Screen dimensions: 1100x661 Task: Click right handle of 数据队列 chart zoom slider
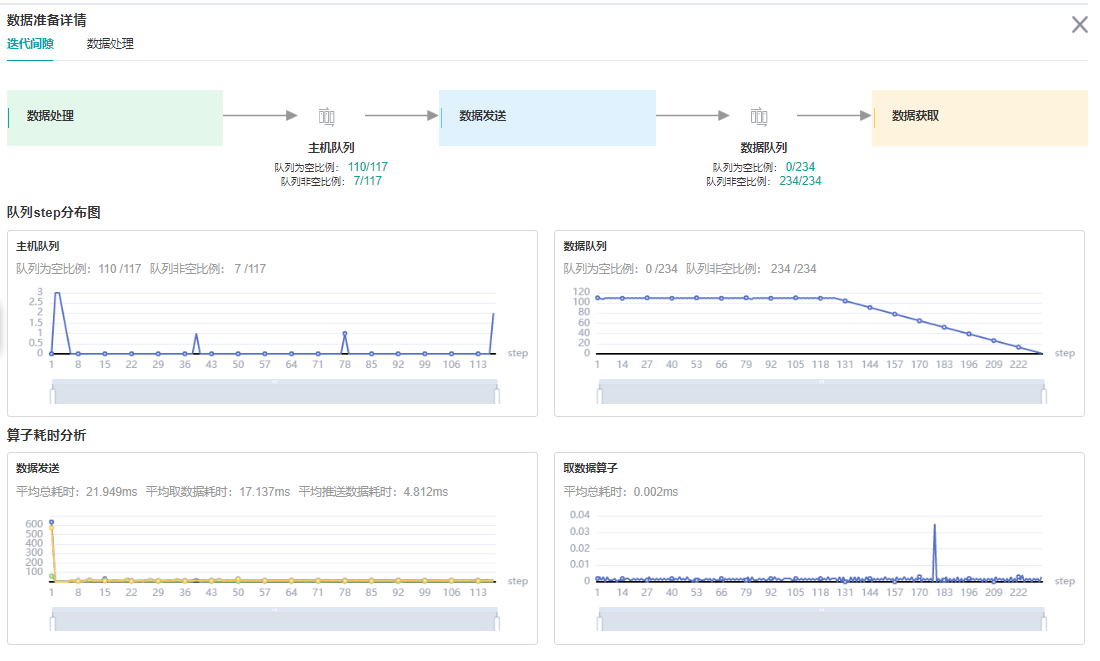1044,396
